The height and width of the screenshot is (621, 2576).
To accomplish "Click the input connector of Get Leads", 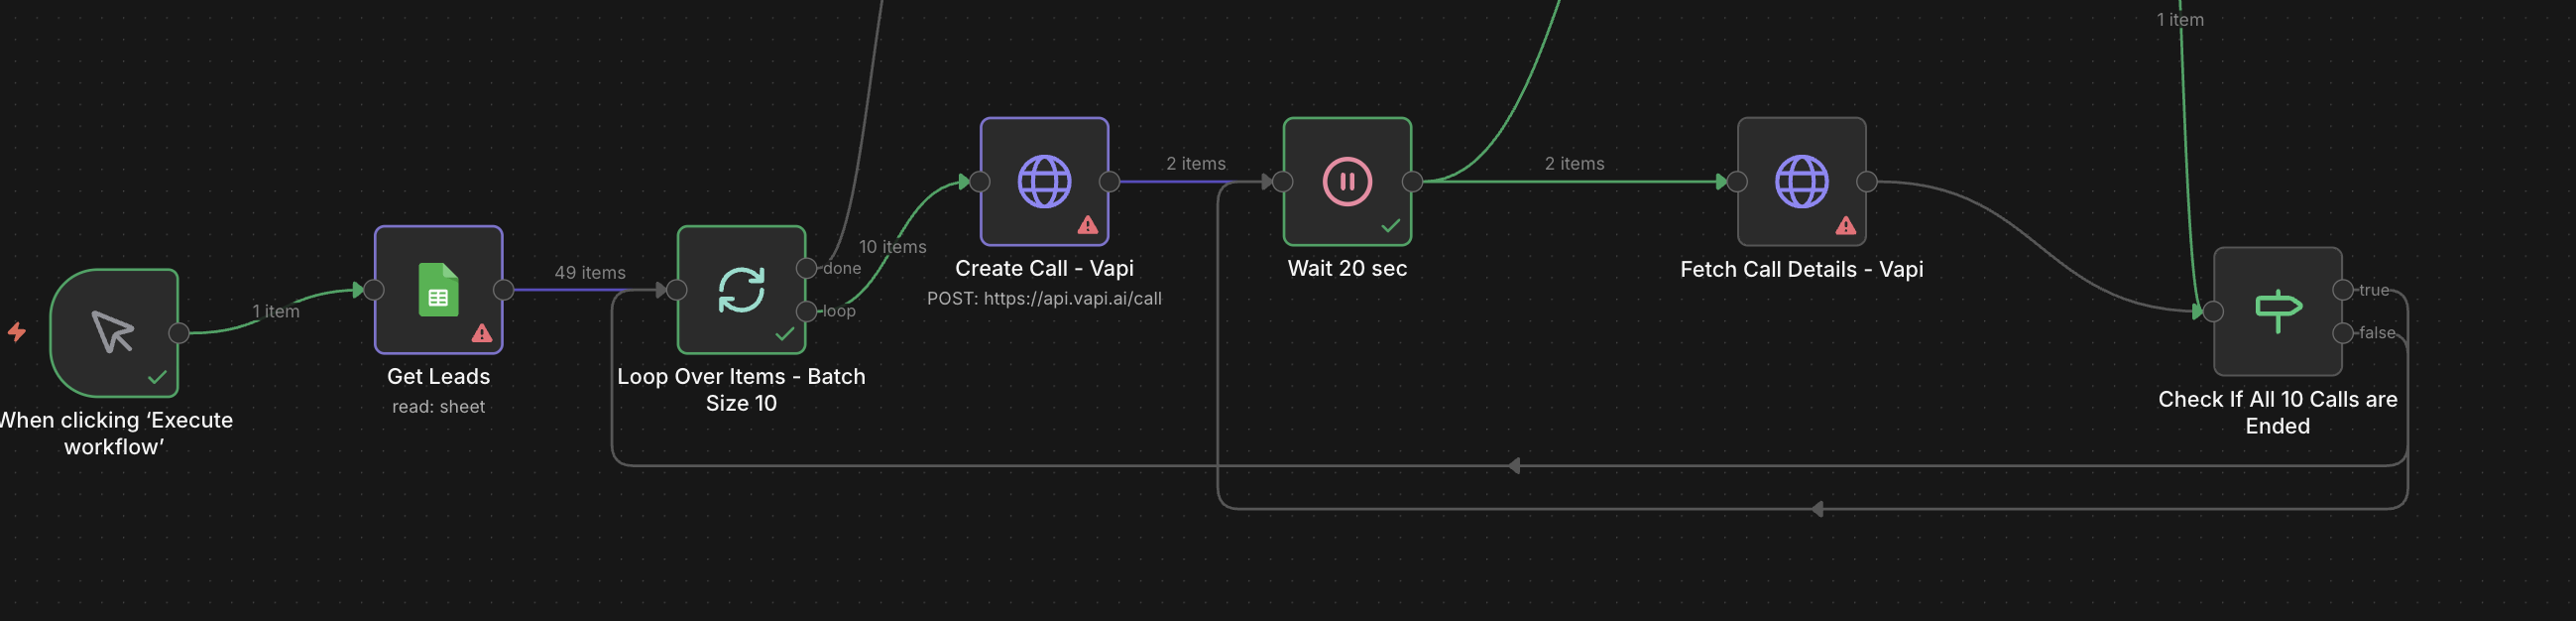I will (x=374, y=290).
